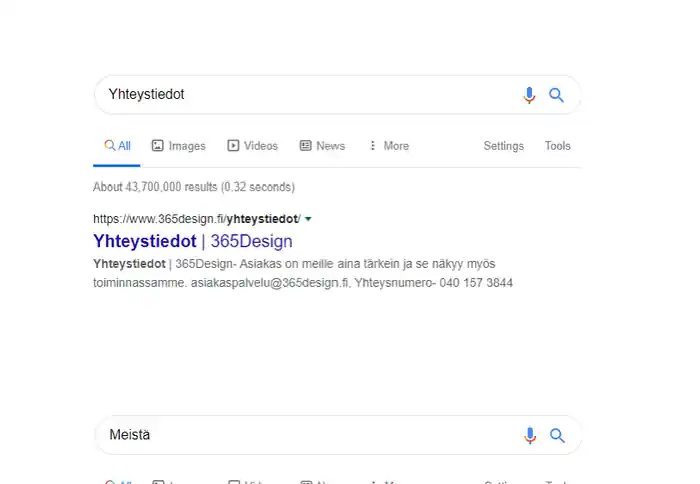Click the News tab newspaper icon
This screenshot has height=484, width=700.
point(305,146)
